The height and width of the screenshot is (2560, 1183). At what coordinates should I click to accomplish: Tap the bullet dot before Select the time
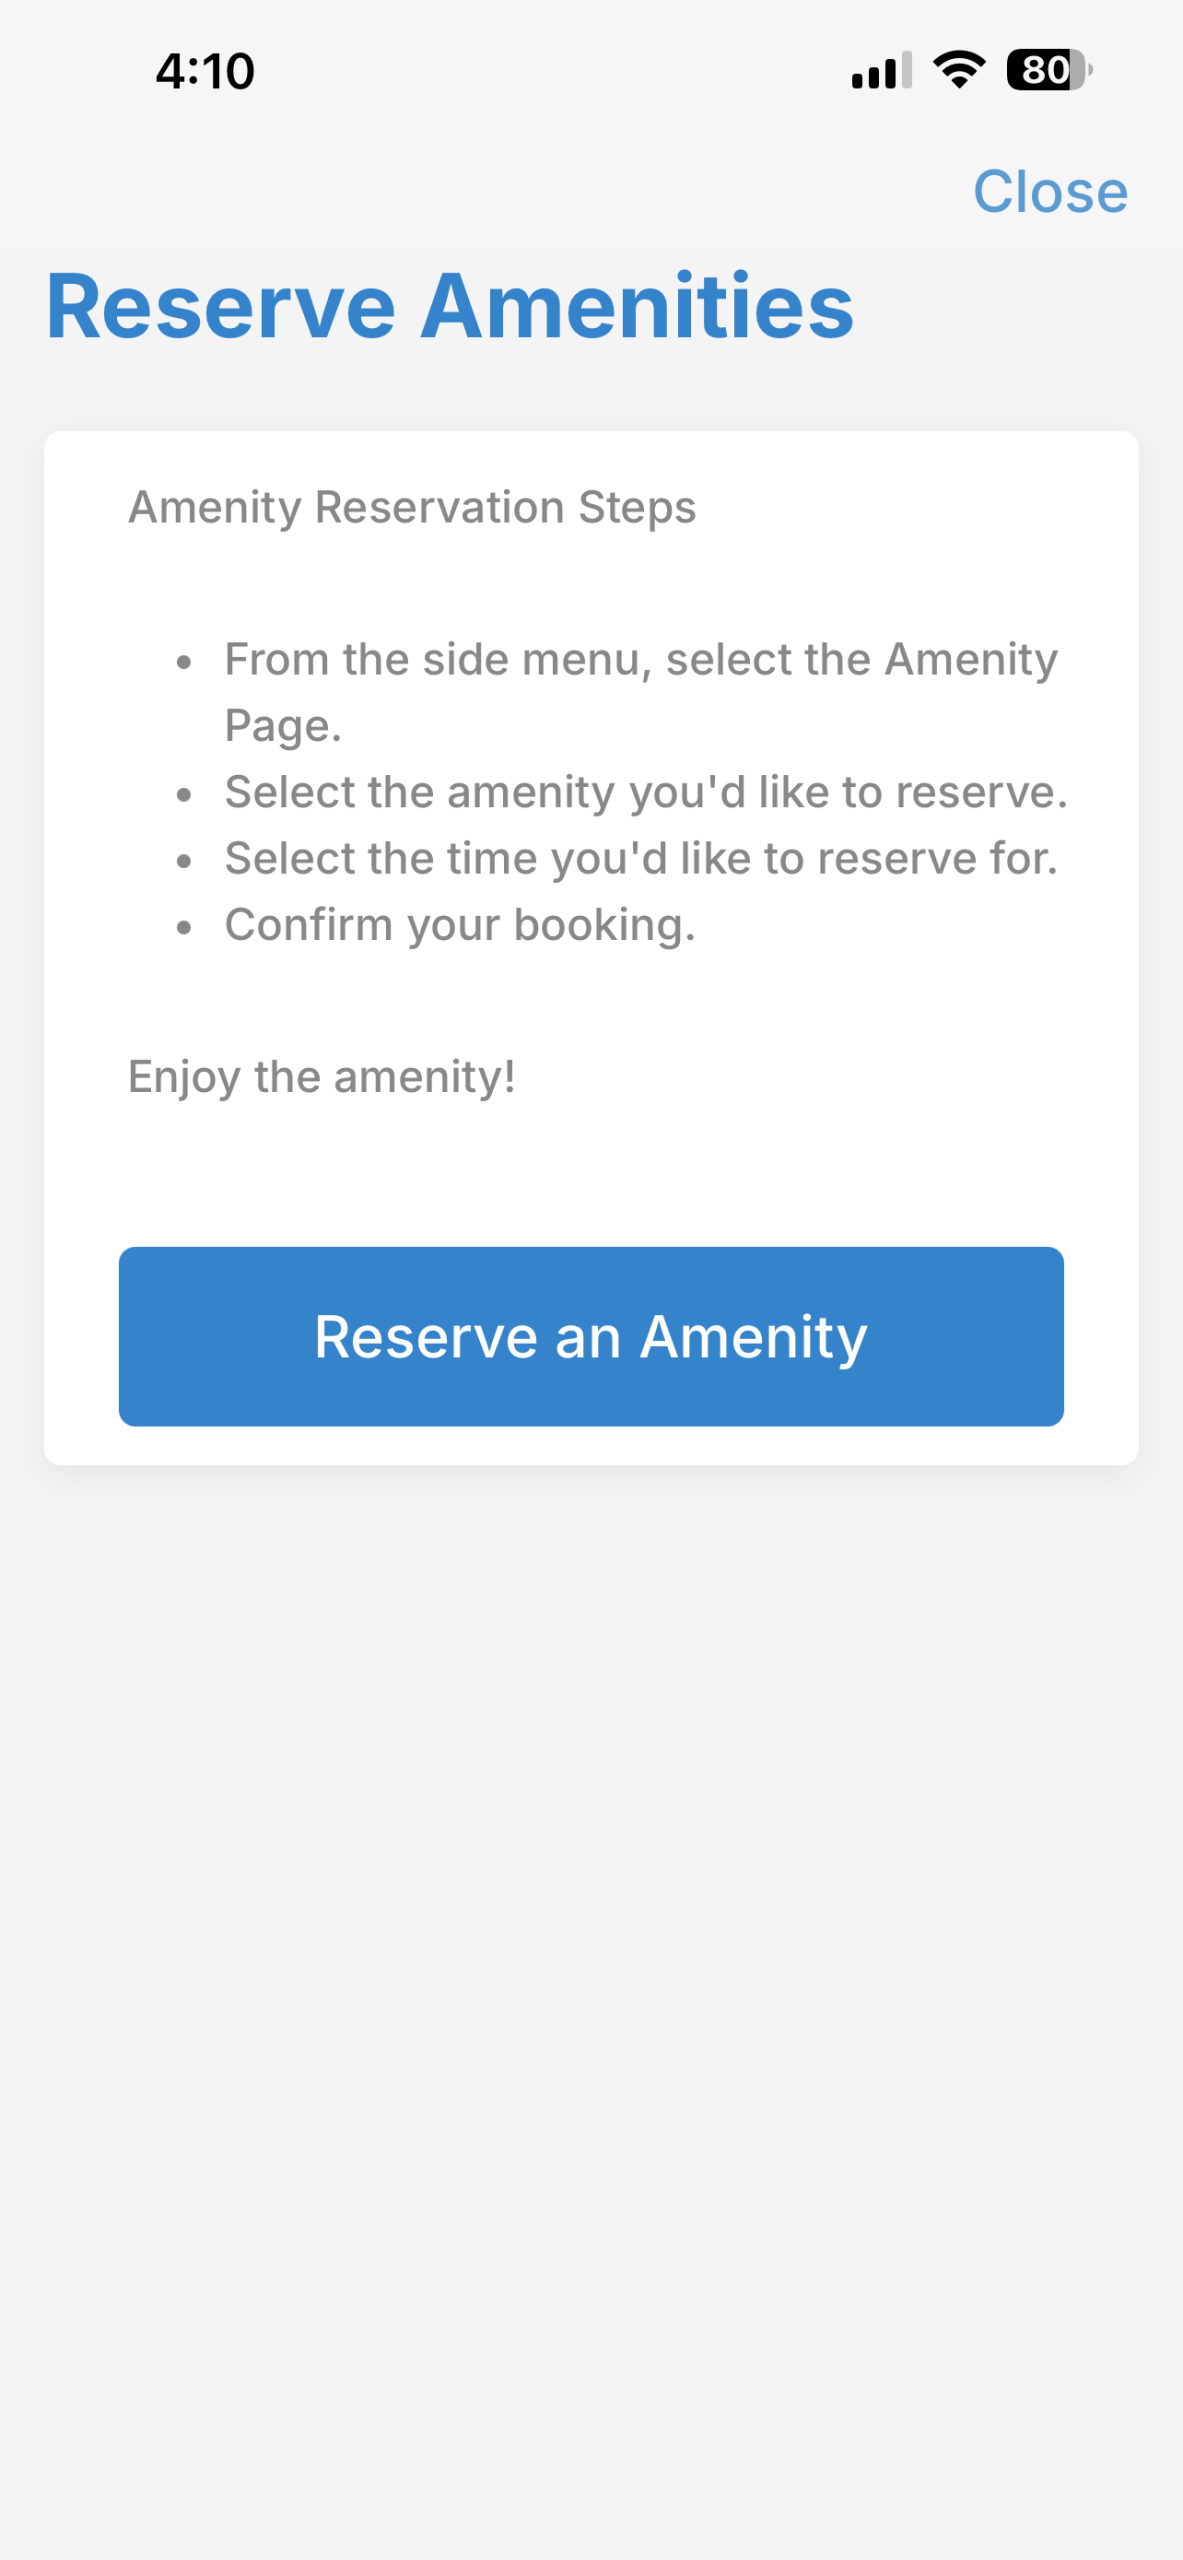pyautogui.click(x=184, y=861)
